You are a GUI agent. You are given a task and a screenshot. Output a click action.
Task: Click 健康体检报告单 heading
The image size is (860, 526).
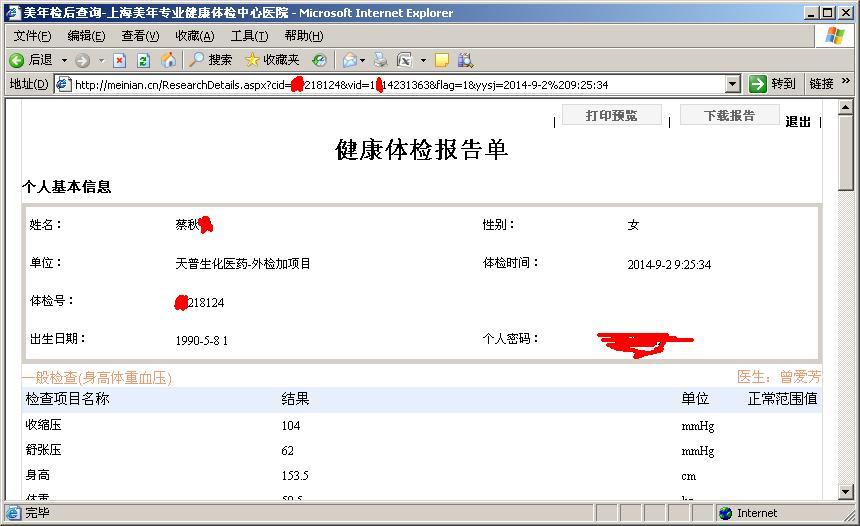point(422,149)
